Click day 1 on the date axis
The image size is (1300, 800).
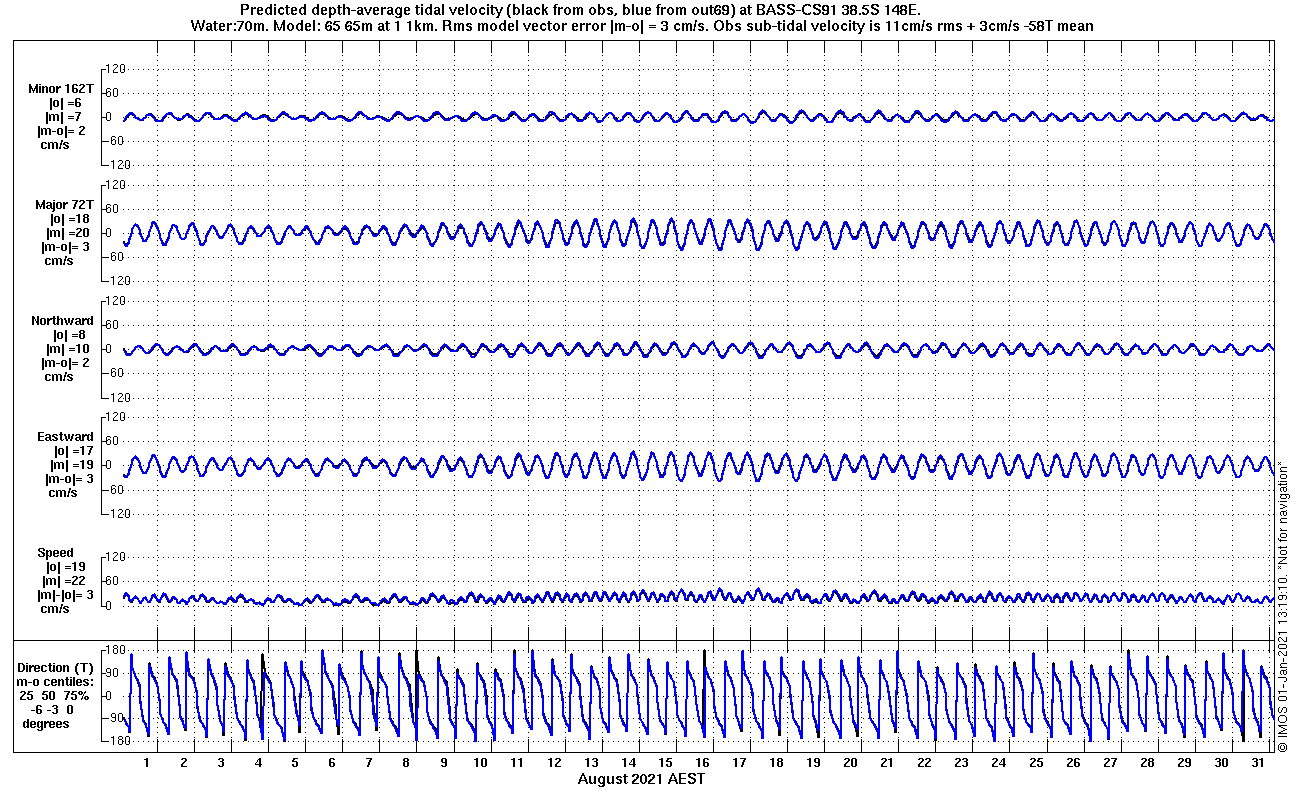click(x=147, y=762)
